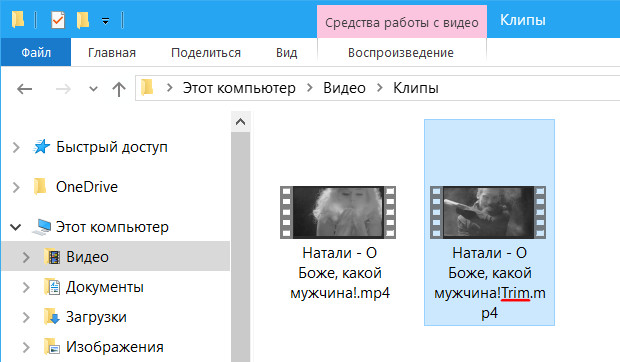Screen dimensions: 620x362
Task: Click the New folder quick access icon
Action: pos(83,20)
